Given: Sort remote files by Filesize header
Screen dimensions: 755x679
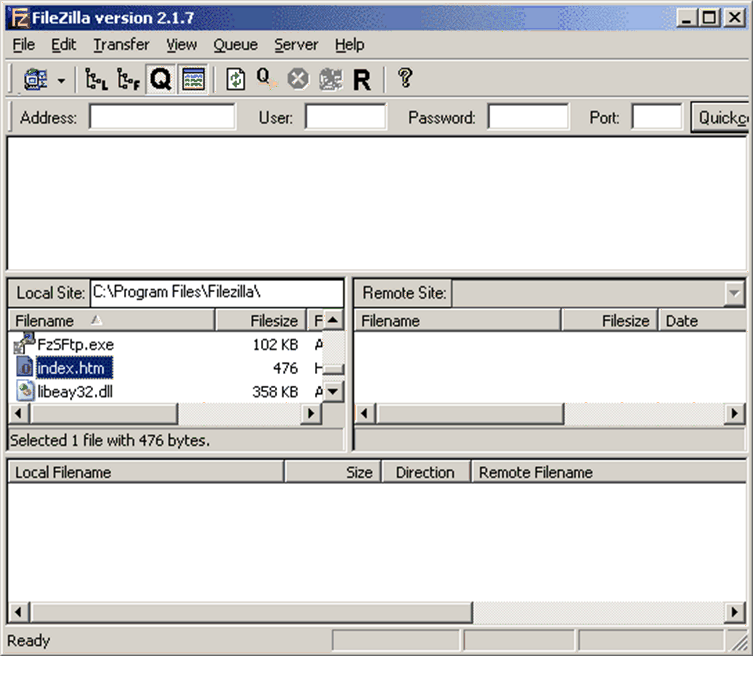Looking at the screenshot, I should (610, 321).
